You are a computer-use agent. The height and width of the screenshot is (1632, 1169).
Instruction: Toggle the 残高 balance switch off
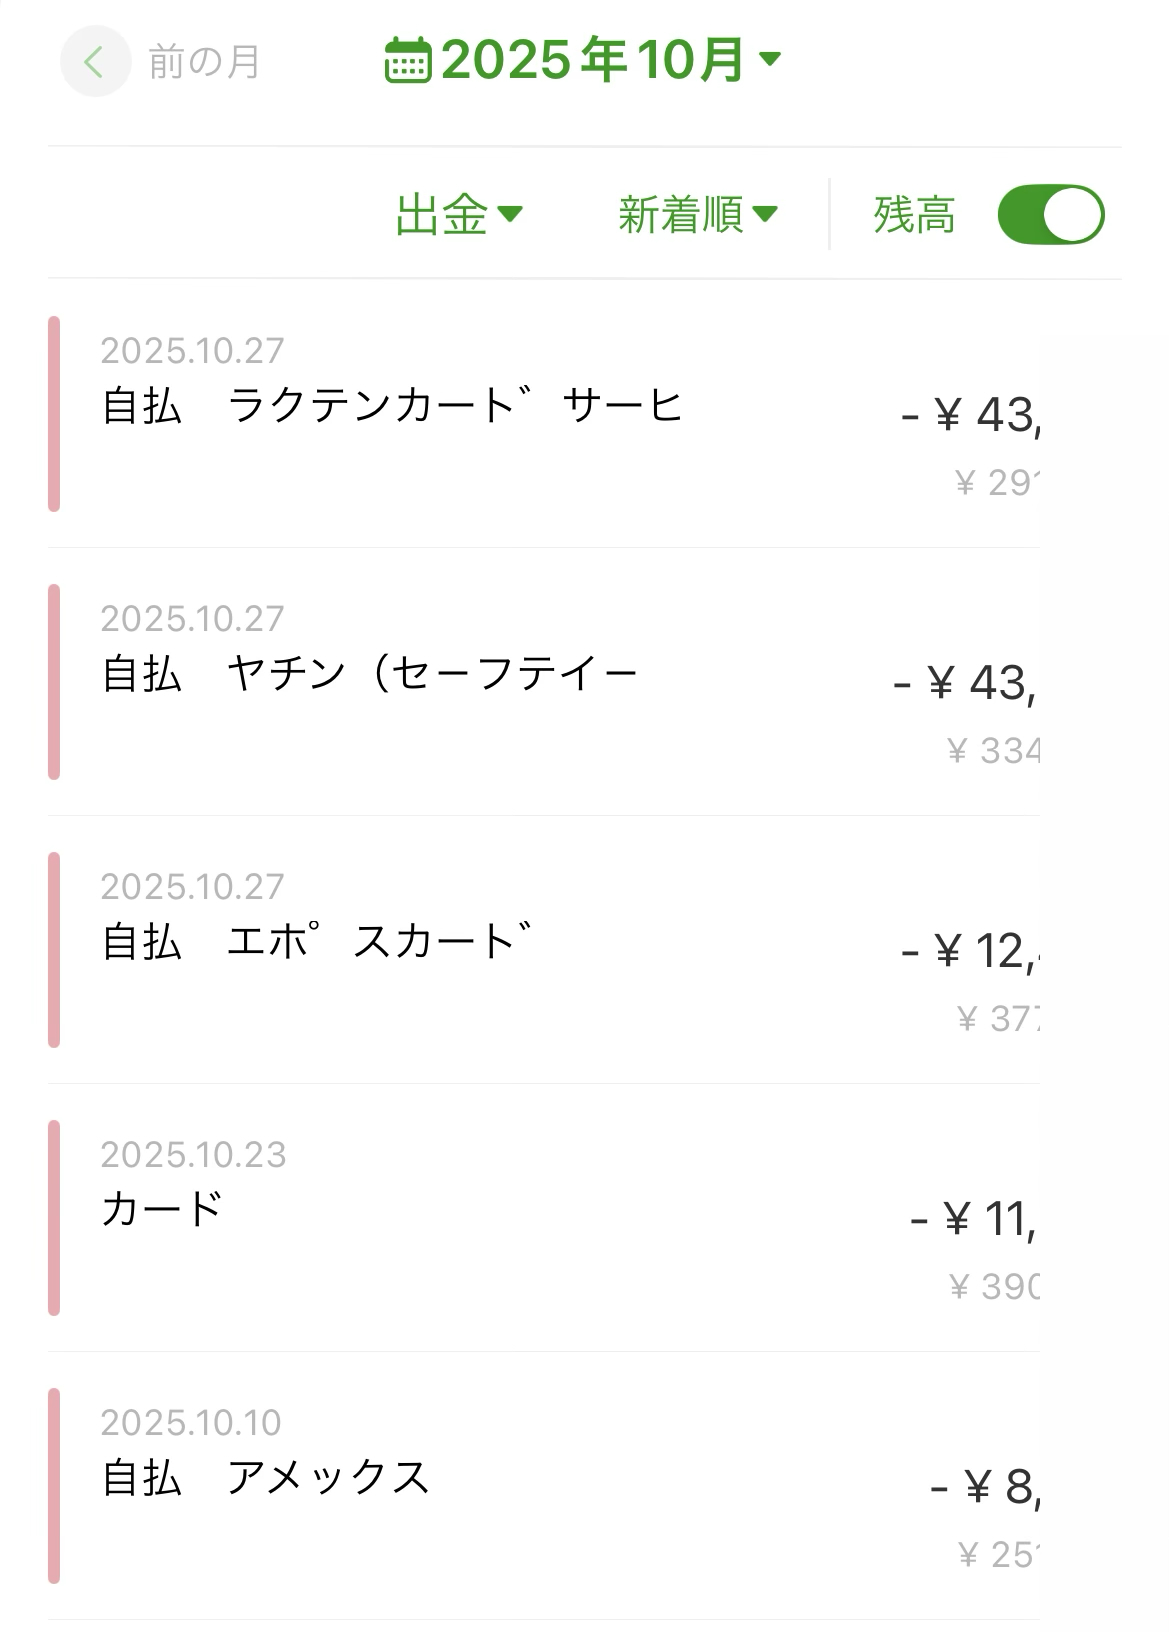pyautogui.click(x=1050, y=214)
